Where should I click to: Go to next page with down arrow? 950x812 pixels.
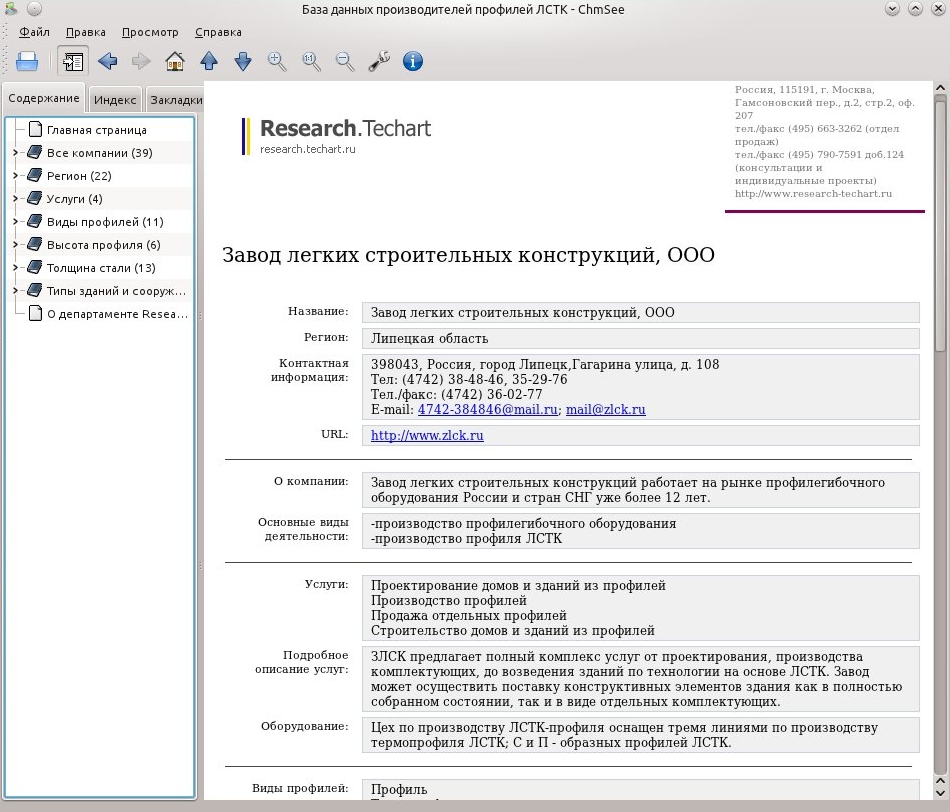(x=243, y=61)
